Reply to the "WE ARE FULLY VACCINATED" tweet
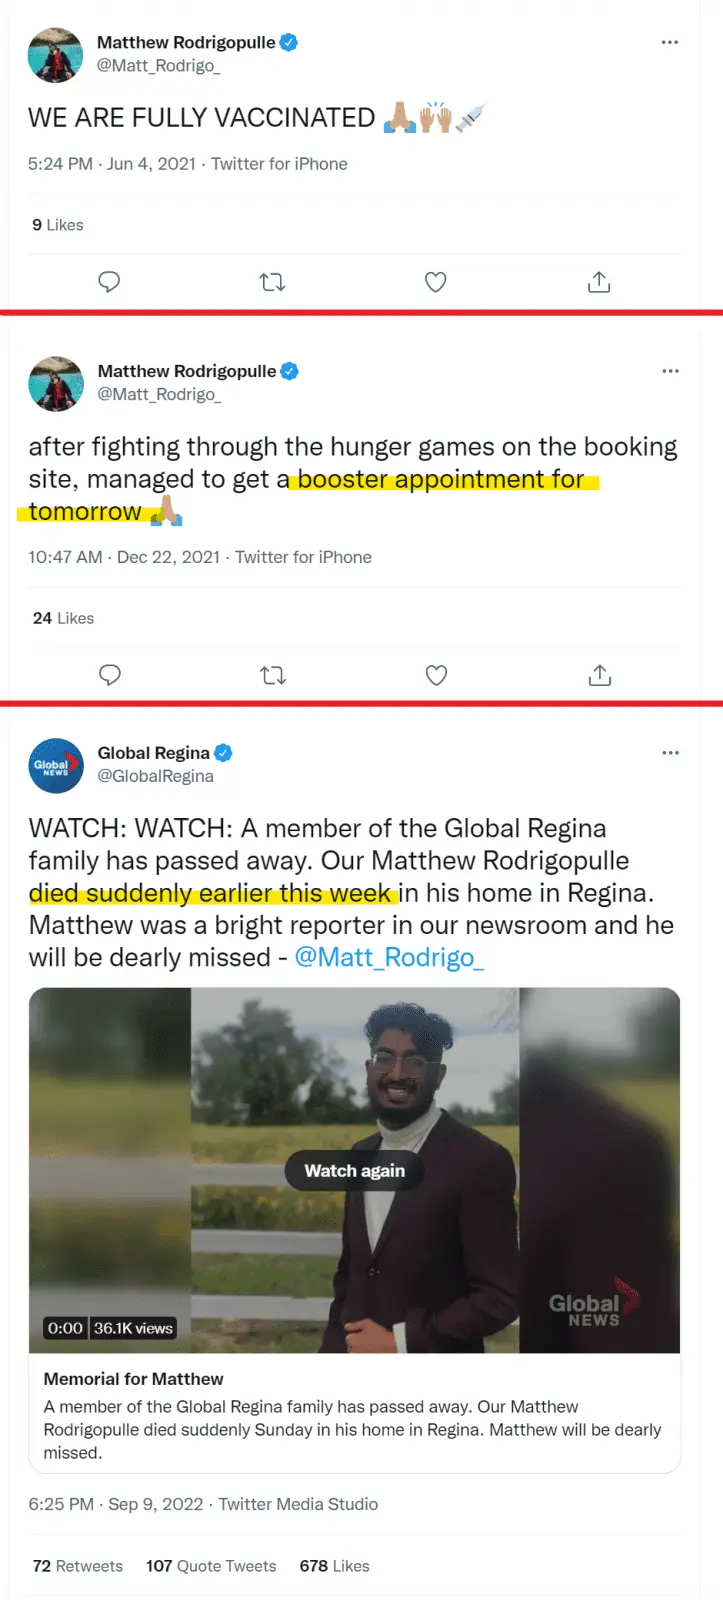Viewport: 723px width, 1600px height. click(109, 282)
